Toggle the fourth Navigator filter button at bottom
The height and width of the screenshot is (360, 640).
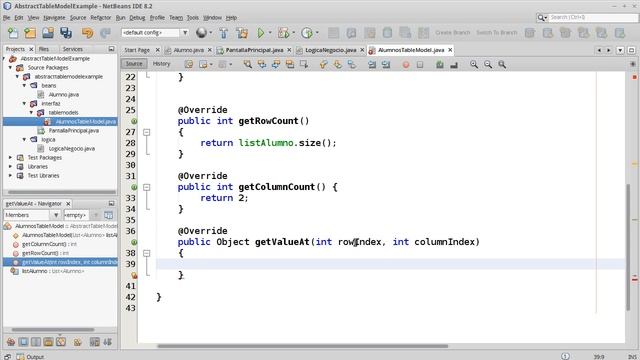point(48,342)
